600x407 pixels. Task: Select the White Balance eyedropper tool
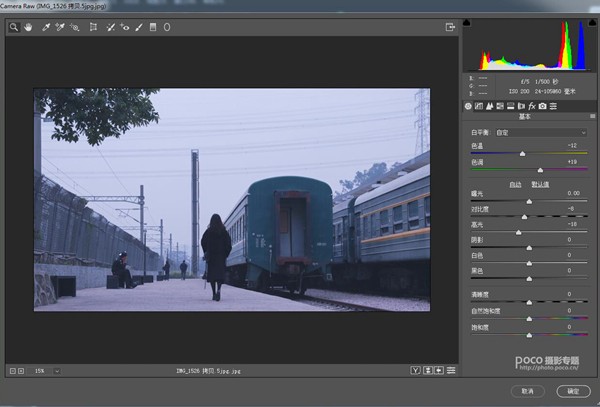tap(46, 27)
